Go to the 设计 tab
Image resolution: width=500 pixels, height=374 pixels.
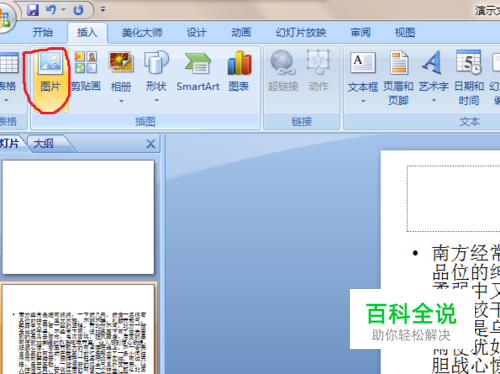[x=196, y=32]
